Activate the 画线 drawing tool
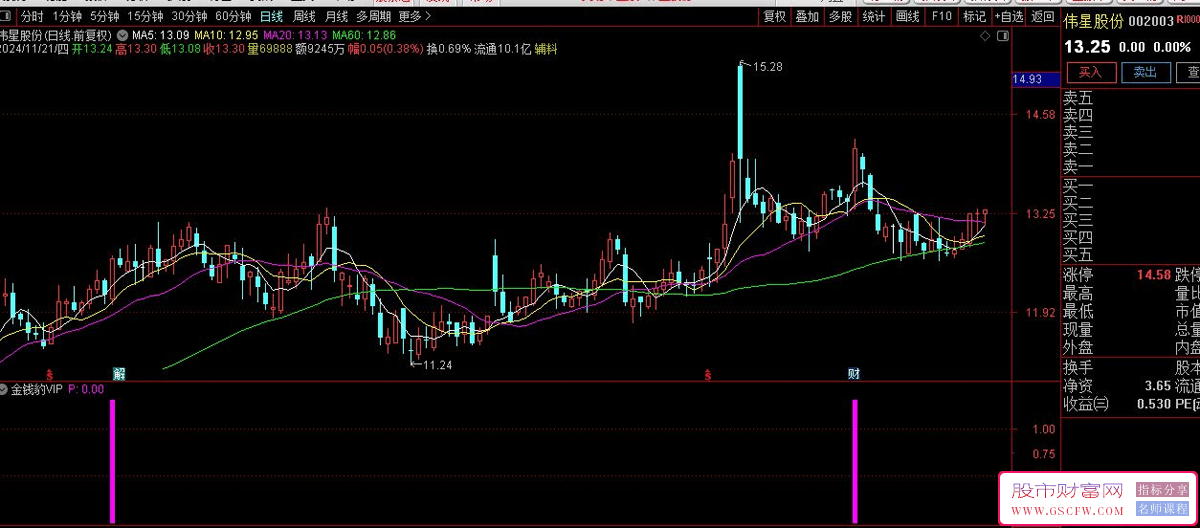 (x=908, y=16)
